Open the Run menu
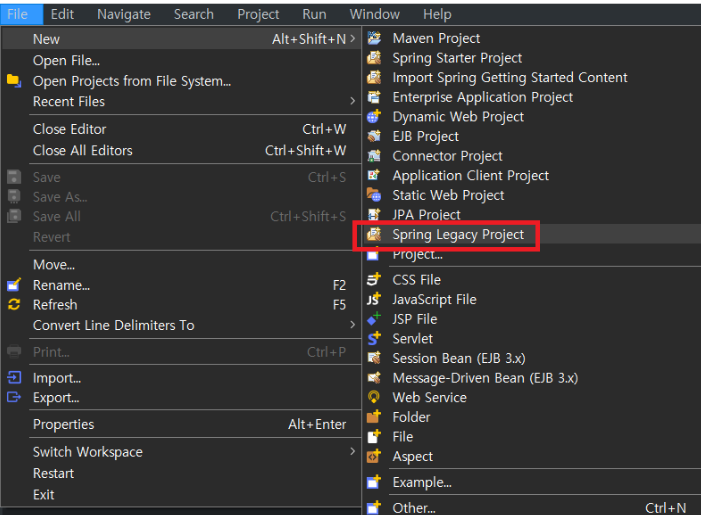Screen dimensions: 701x515 point(314,14)
